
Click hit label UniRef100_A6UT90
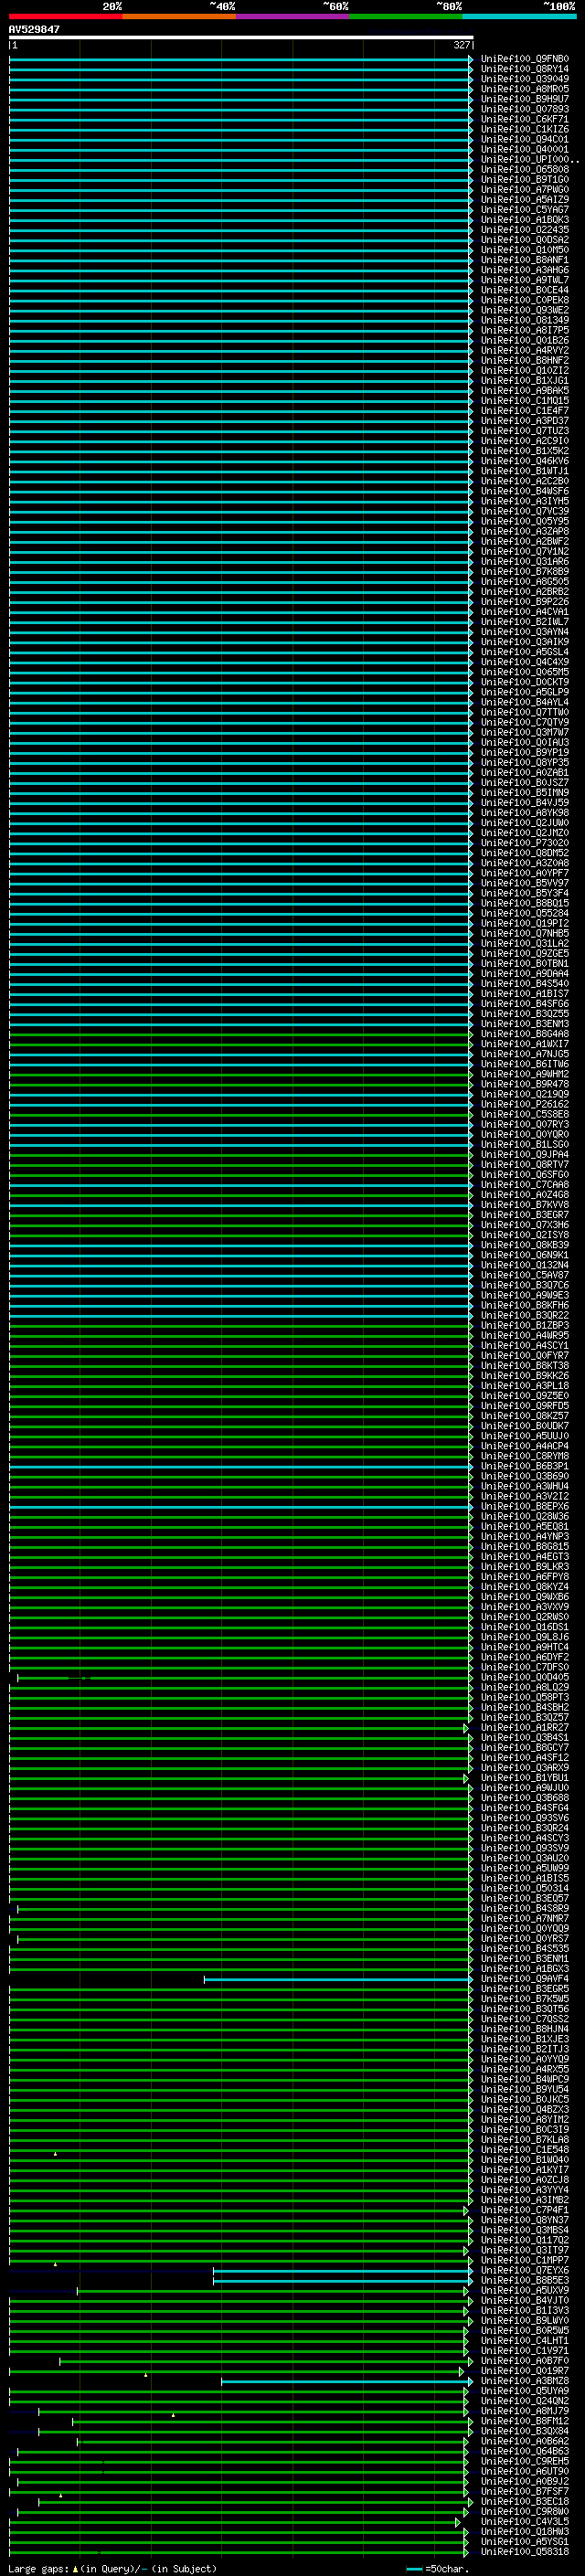[x=525, y=2471]
